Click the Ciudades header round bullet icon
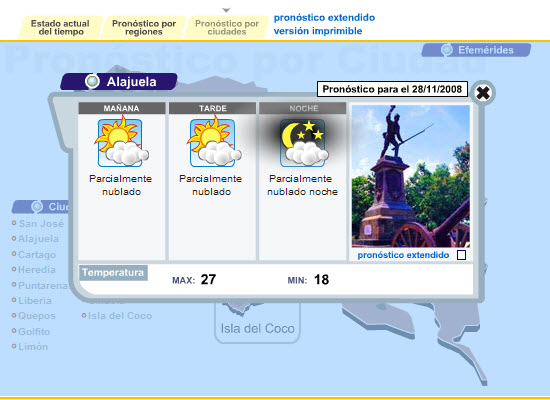 tap(37, 207)
